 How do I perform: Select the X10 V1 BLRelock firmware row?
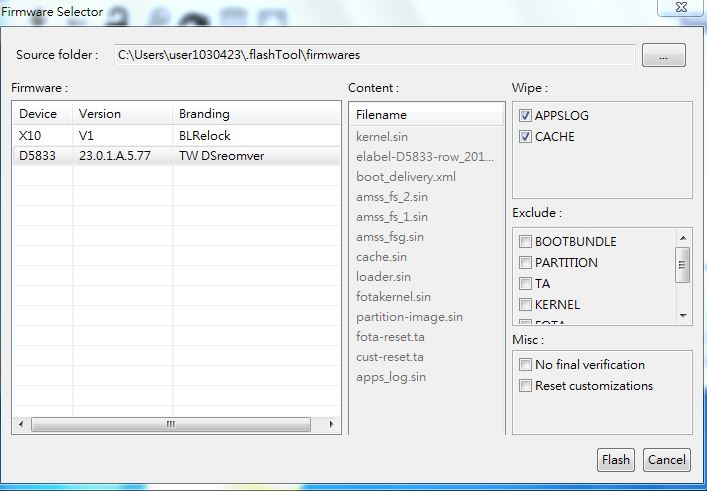(x=177, y=136)
